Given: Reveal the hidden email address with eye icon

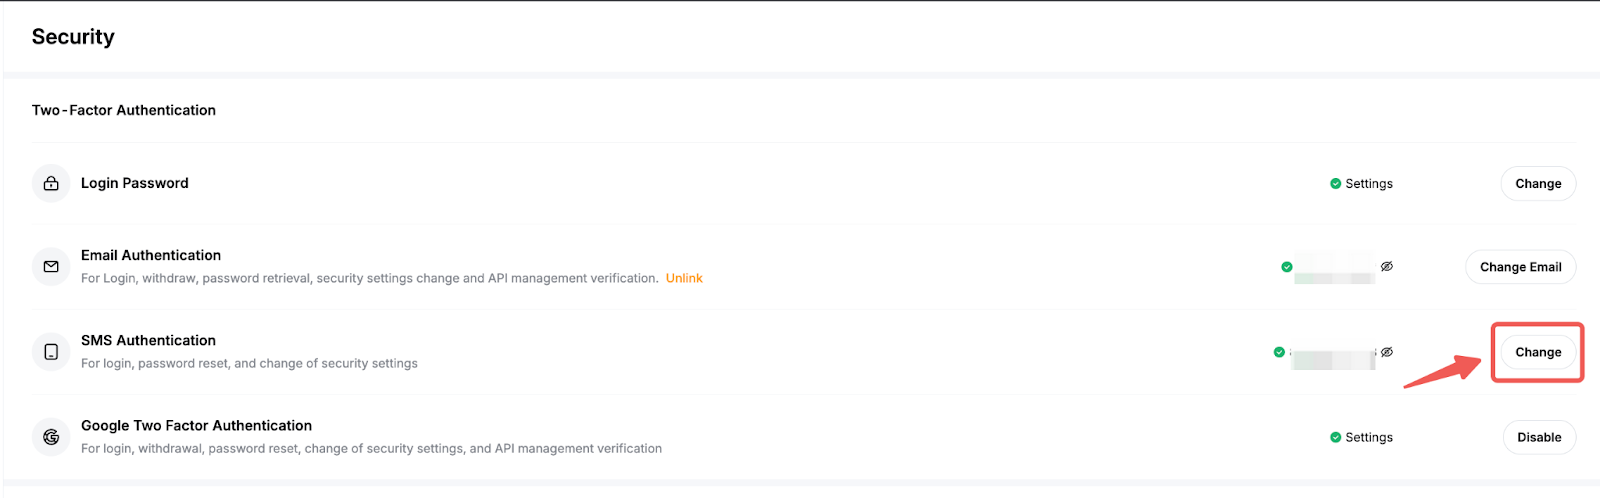Looking at the screenshot, I should 1387,267.
